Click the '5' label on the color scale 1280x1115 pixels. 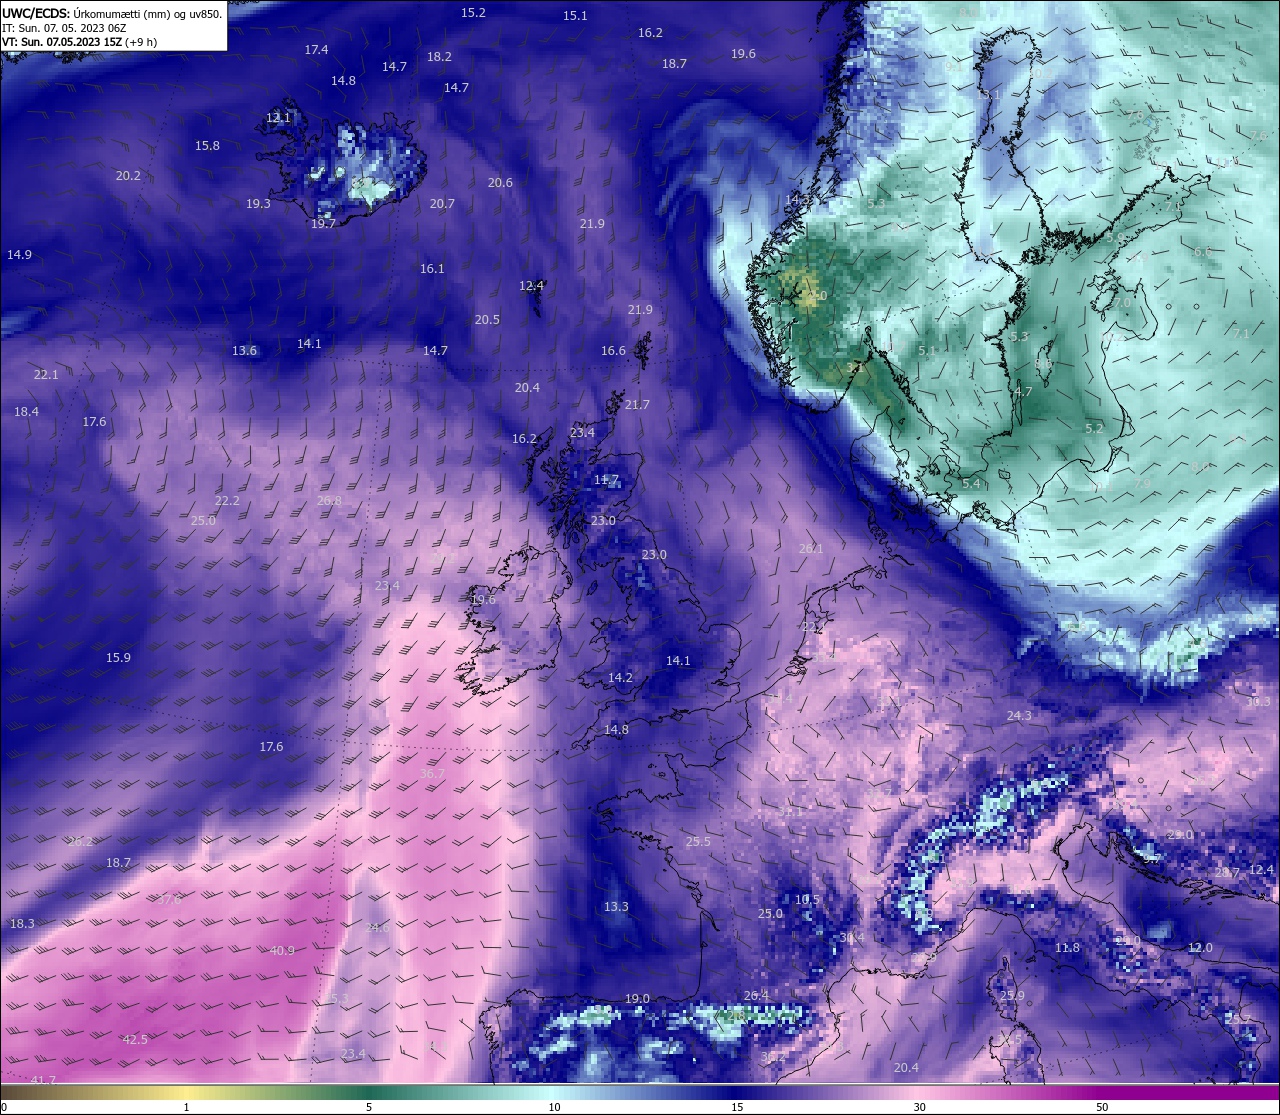click(369, 1107)
